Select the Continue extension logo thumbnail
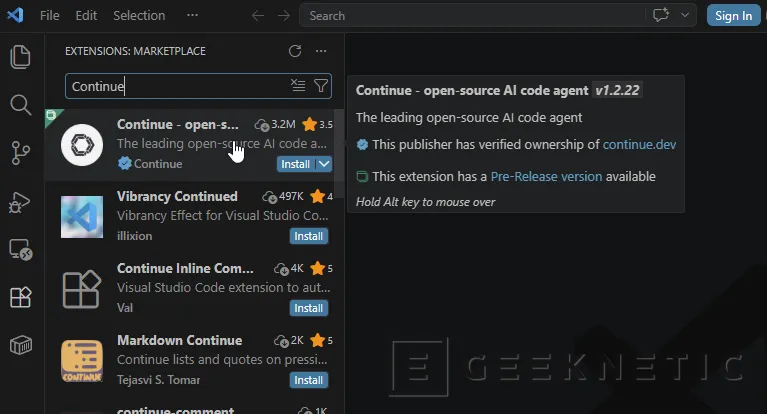This screenshot has height=414, width=767. tap(82, 145)
